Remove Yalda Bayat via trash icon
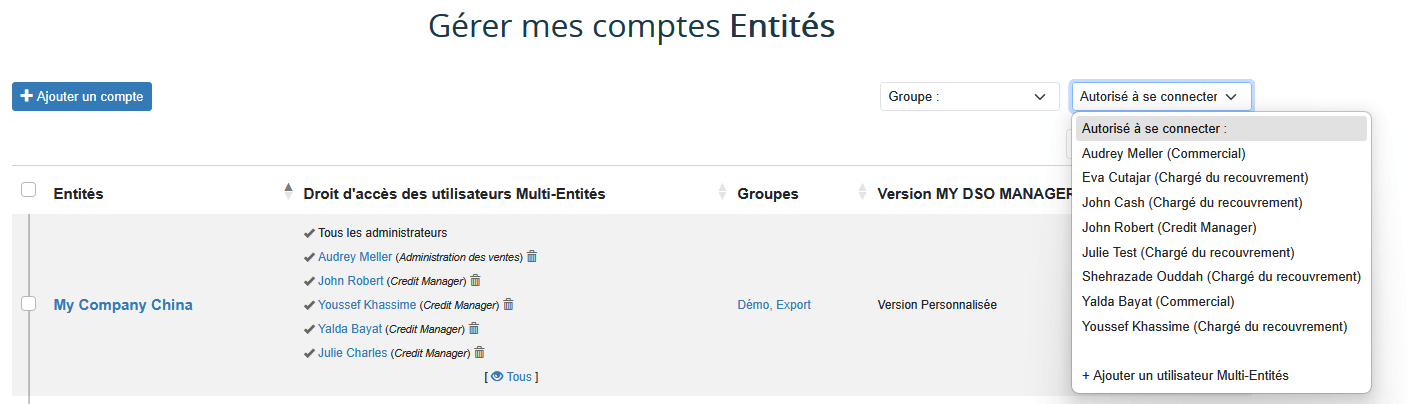 474,329
